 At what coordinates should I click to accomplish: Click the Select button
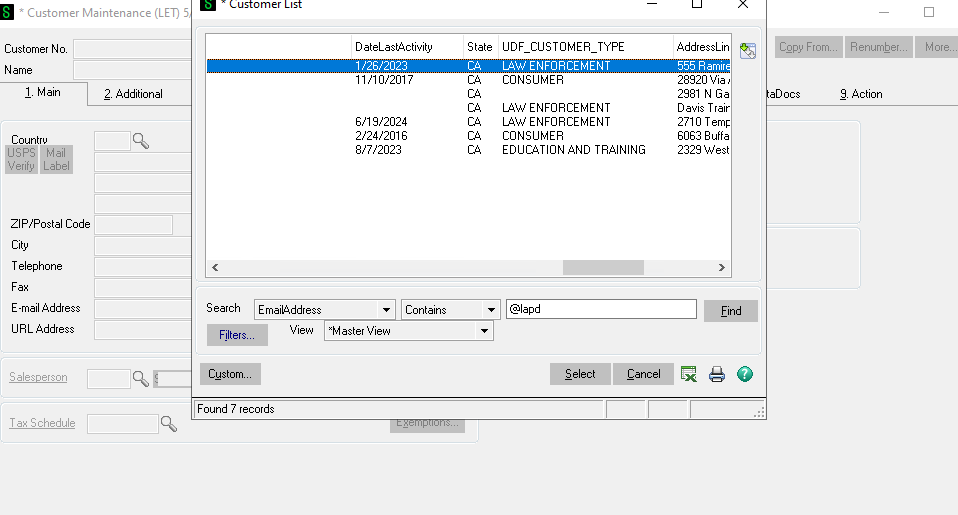pos(580,374)
